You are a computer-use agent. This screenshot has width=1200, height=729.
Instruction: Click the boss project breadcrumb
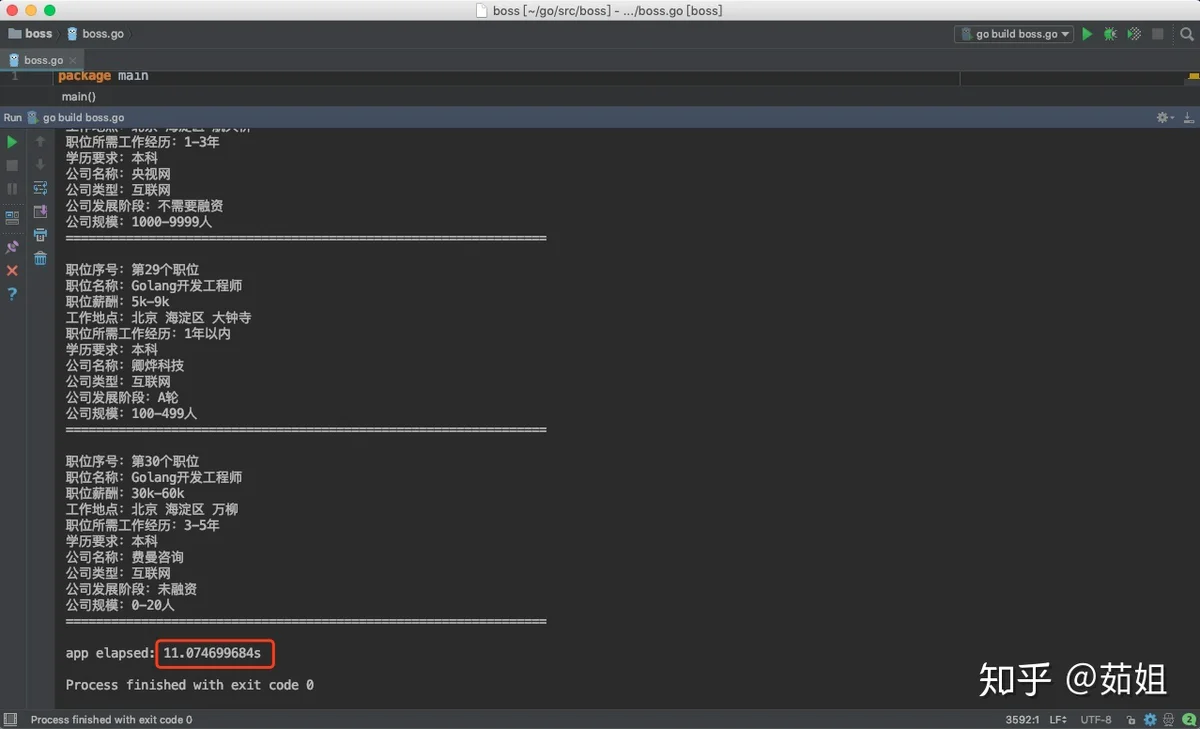31,34
